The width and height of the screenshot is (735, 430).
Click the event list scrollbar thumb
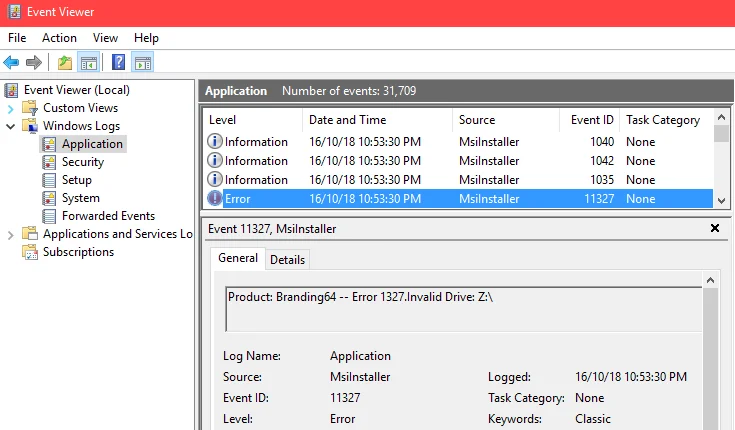point(721,133)
